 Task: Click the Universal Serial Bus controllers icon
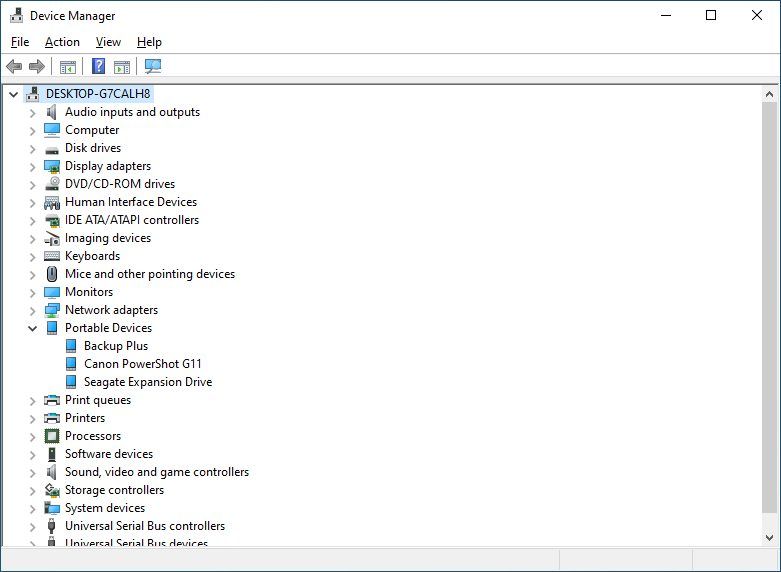pos(51,526)
